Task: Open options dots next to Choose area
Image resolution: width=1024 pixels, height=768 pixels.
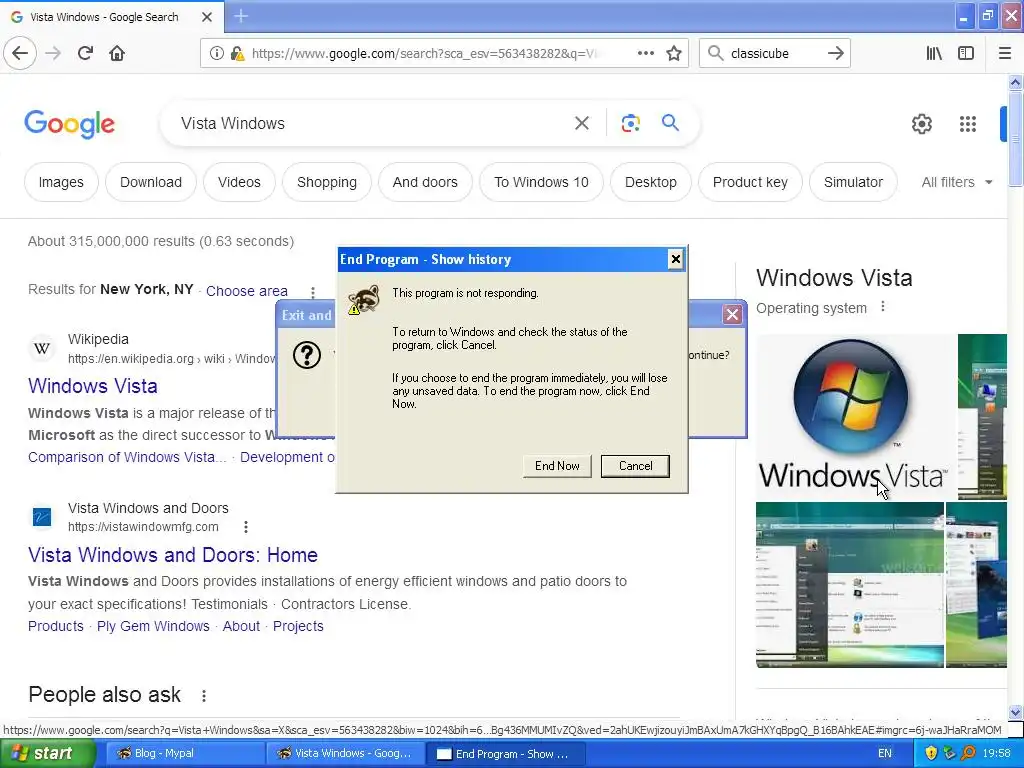Action: (x=313, y=292)
